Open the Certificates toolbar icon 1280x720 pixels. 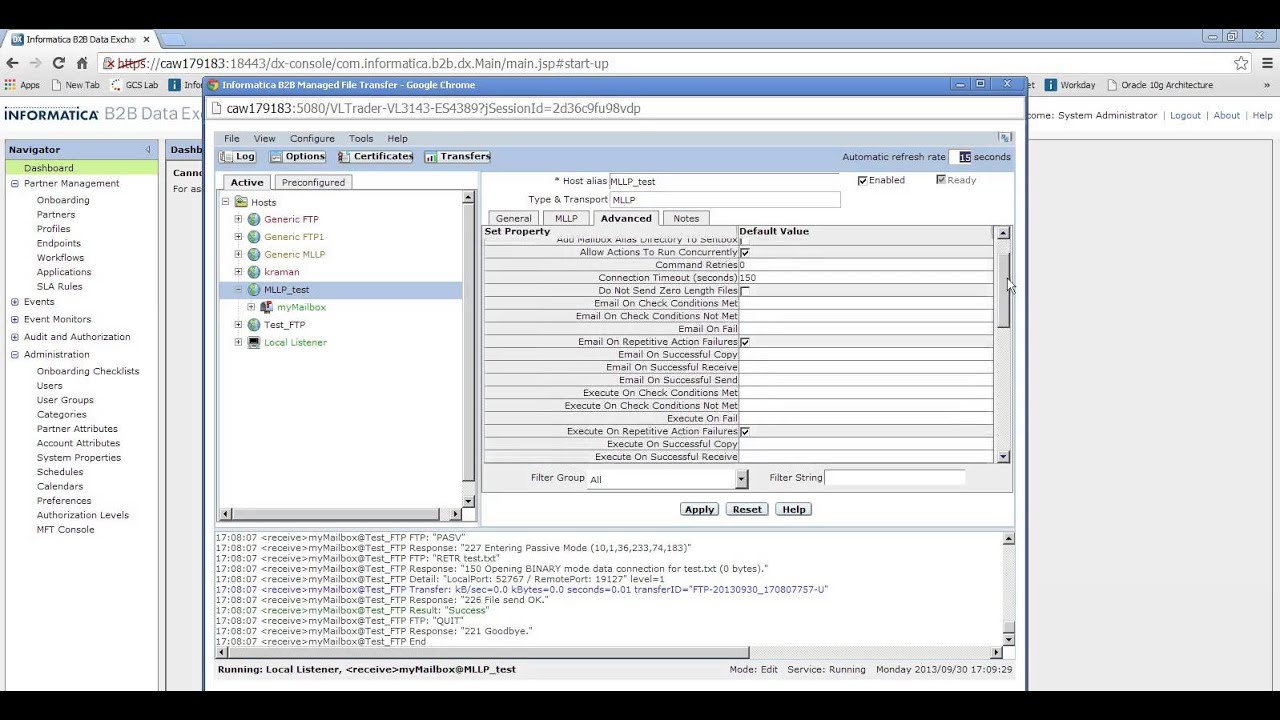tap(376, 157)
